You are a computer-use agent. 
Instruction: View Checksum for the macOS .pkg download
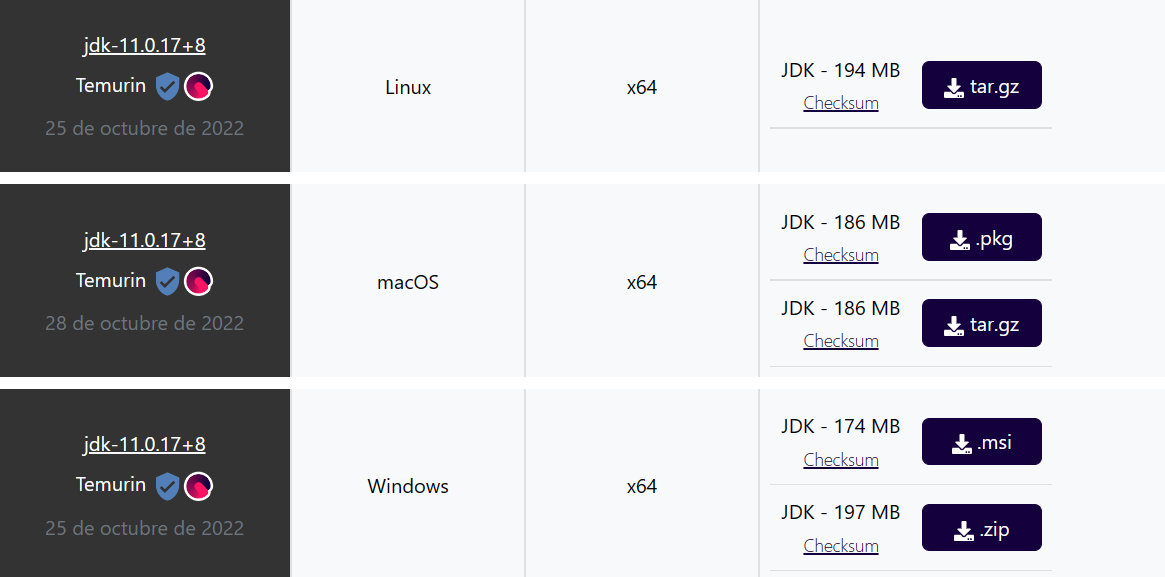click(841, 255)
